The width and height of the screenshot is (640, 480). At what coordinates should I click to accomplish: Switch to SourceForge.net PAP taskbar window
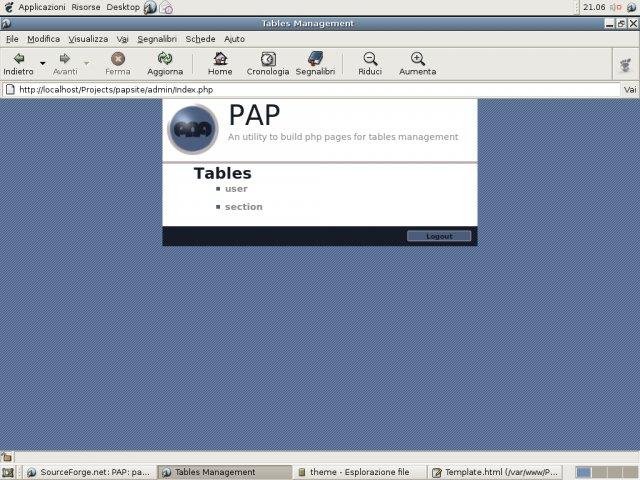[x=89, y=472]
